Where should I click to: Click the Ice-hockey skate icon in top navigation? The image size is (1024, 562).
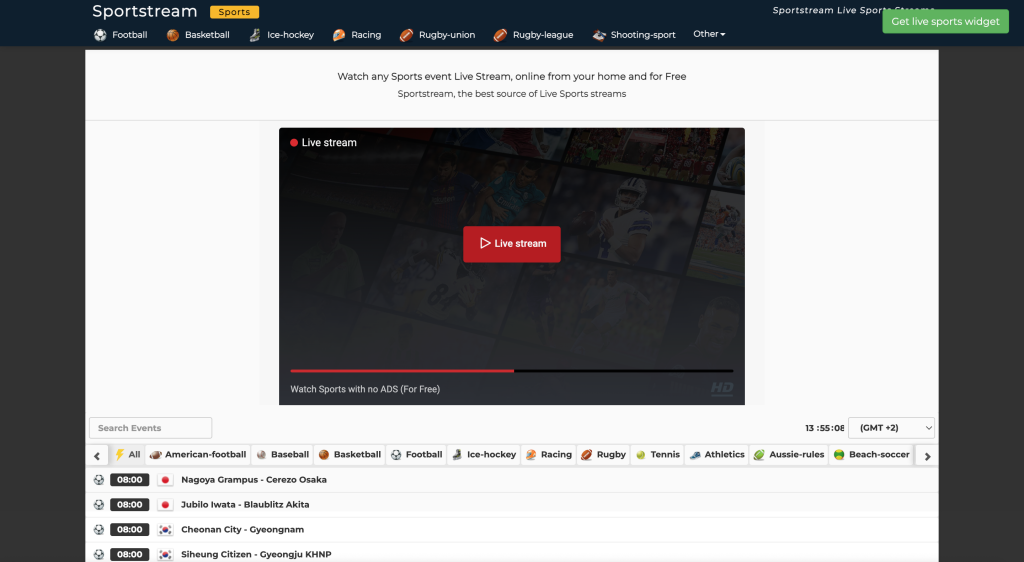255,35
